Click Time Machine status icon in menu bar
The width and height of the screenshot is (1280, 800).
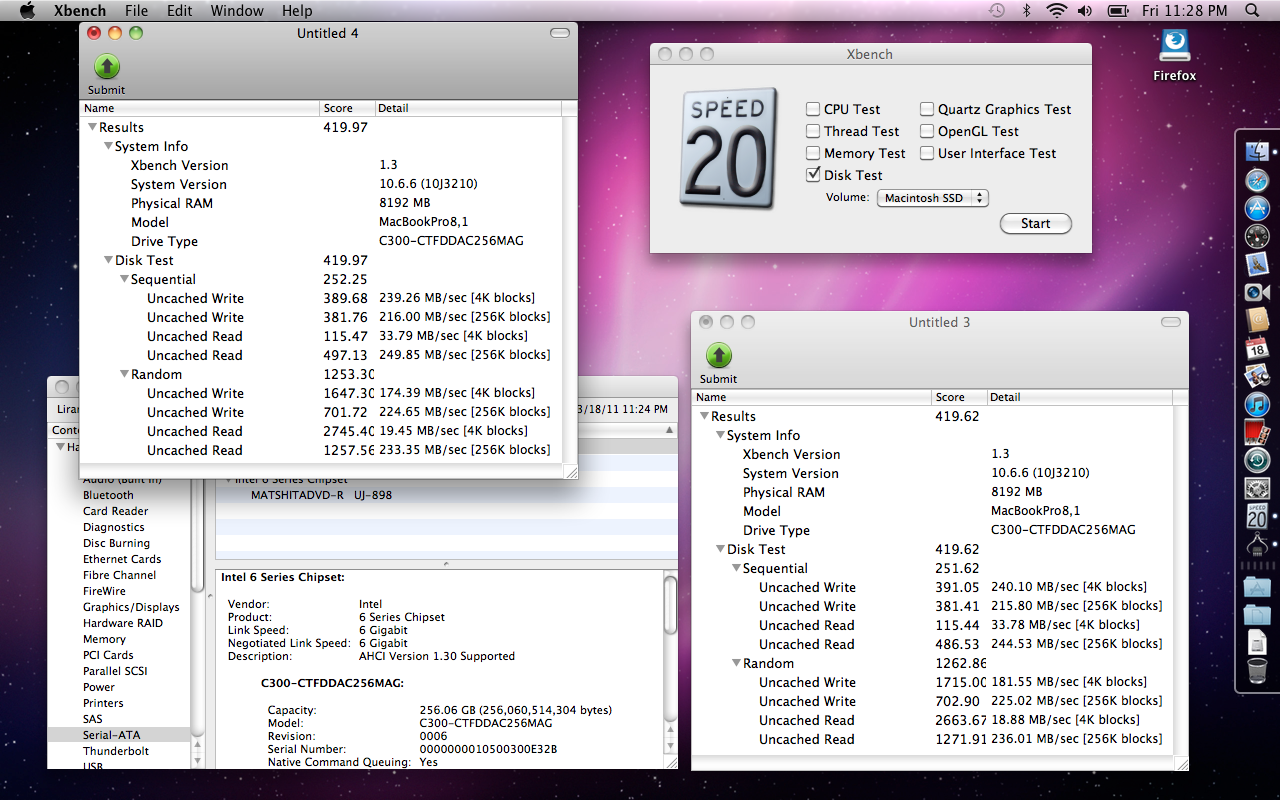(996, 10)
